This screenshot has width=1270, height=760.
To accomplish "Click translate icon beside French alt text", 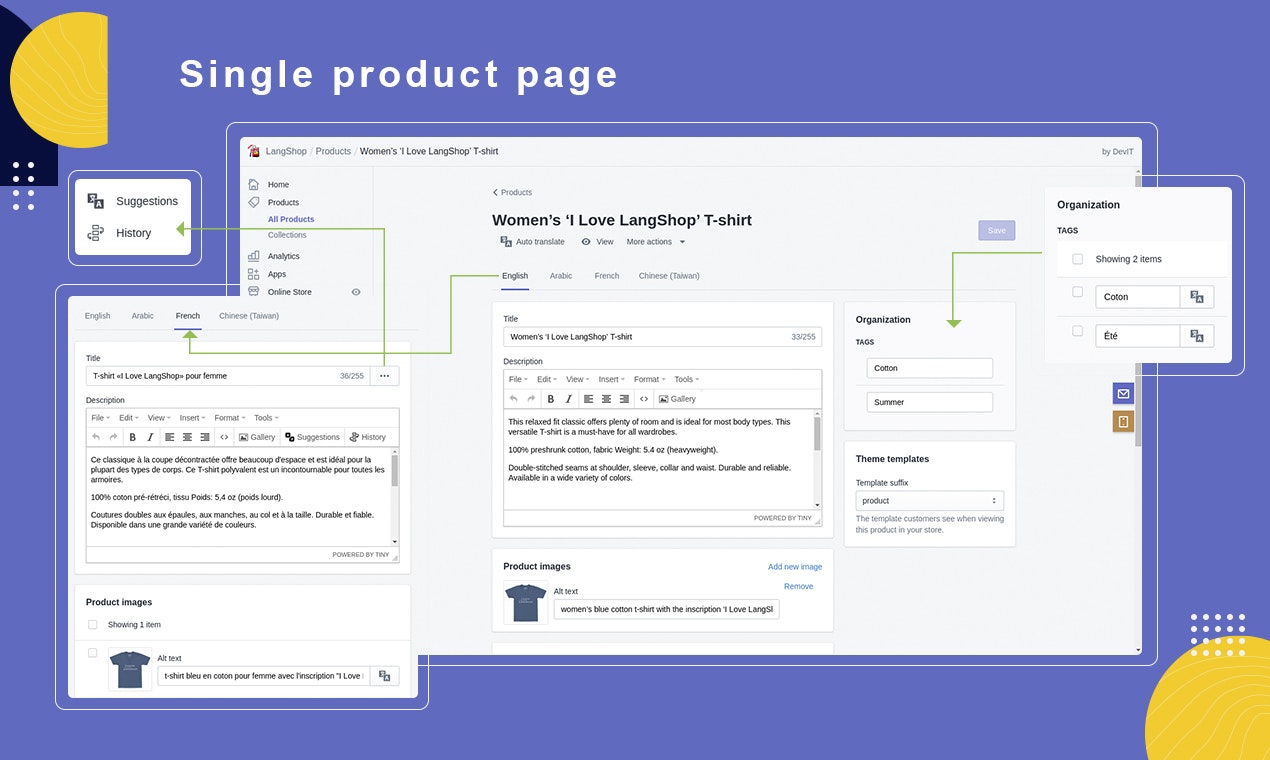I will [384, 676].
